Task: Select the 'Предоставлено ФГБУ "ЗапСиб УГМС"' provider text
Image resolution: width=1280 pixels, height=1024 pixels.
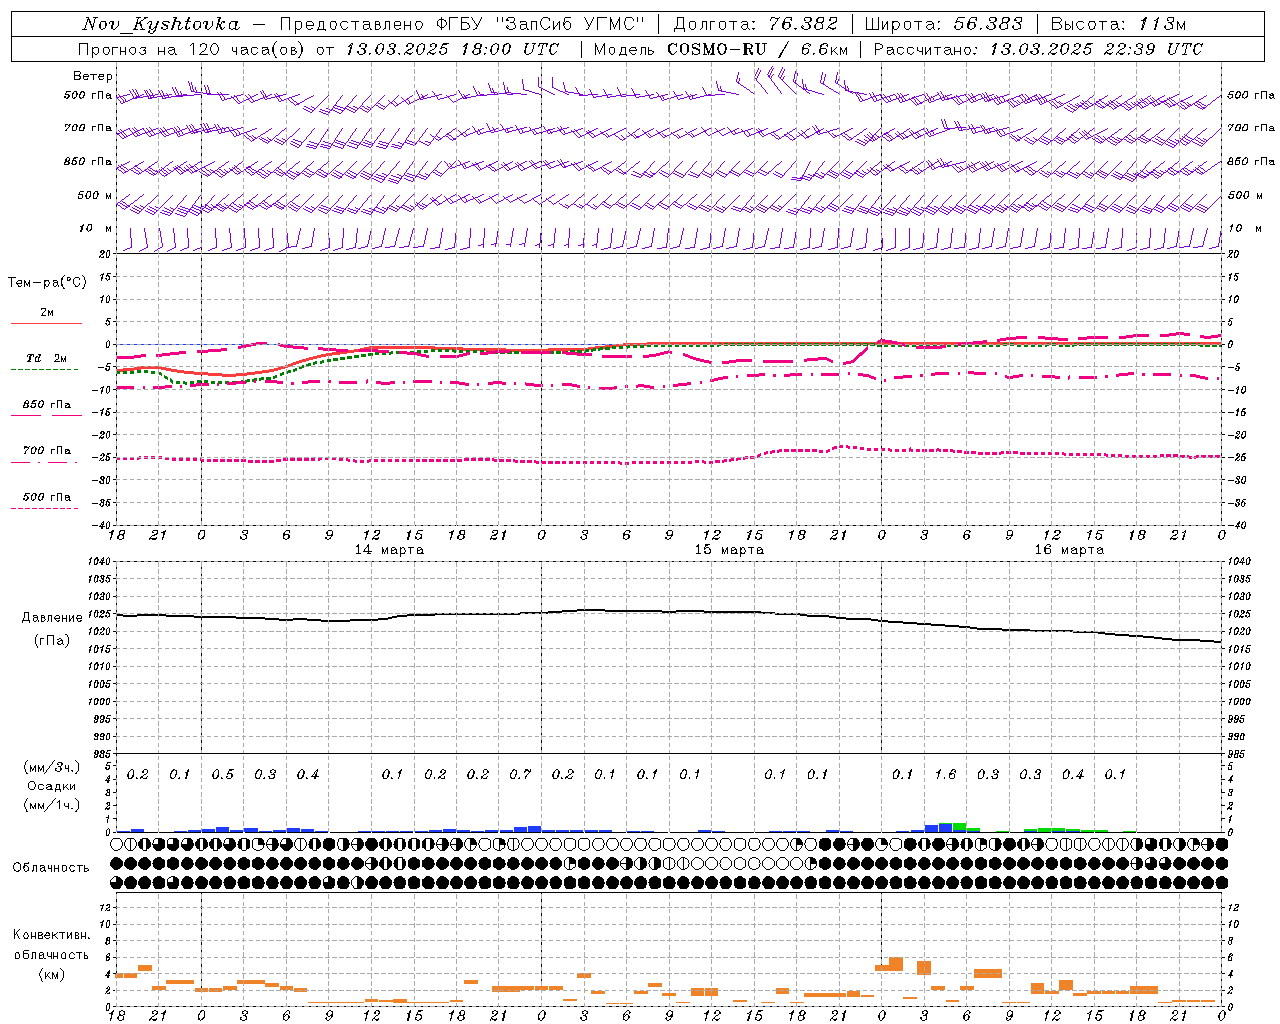Action: 462,24
